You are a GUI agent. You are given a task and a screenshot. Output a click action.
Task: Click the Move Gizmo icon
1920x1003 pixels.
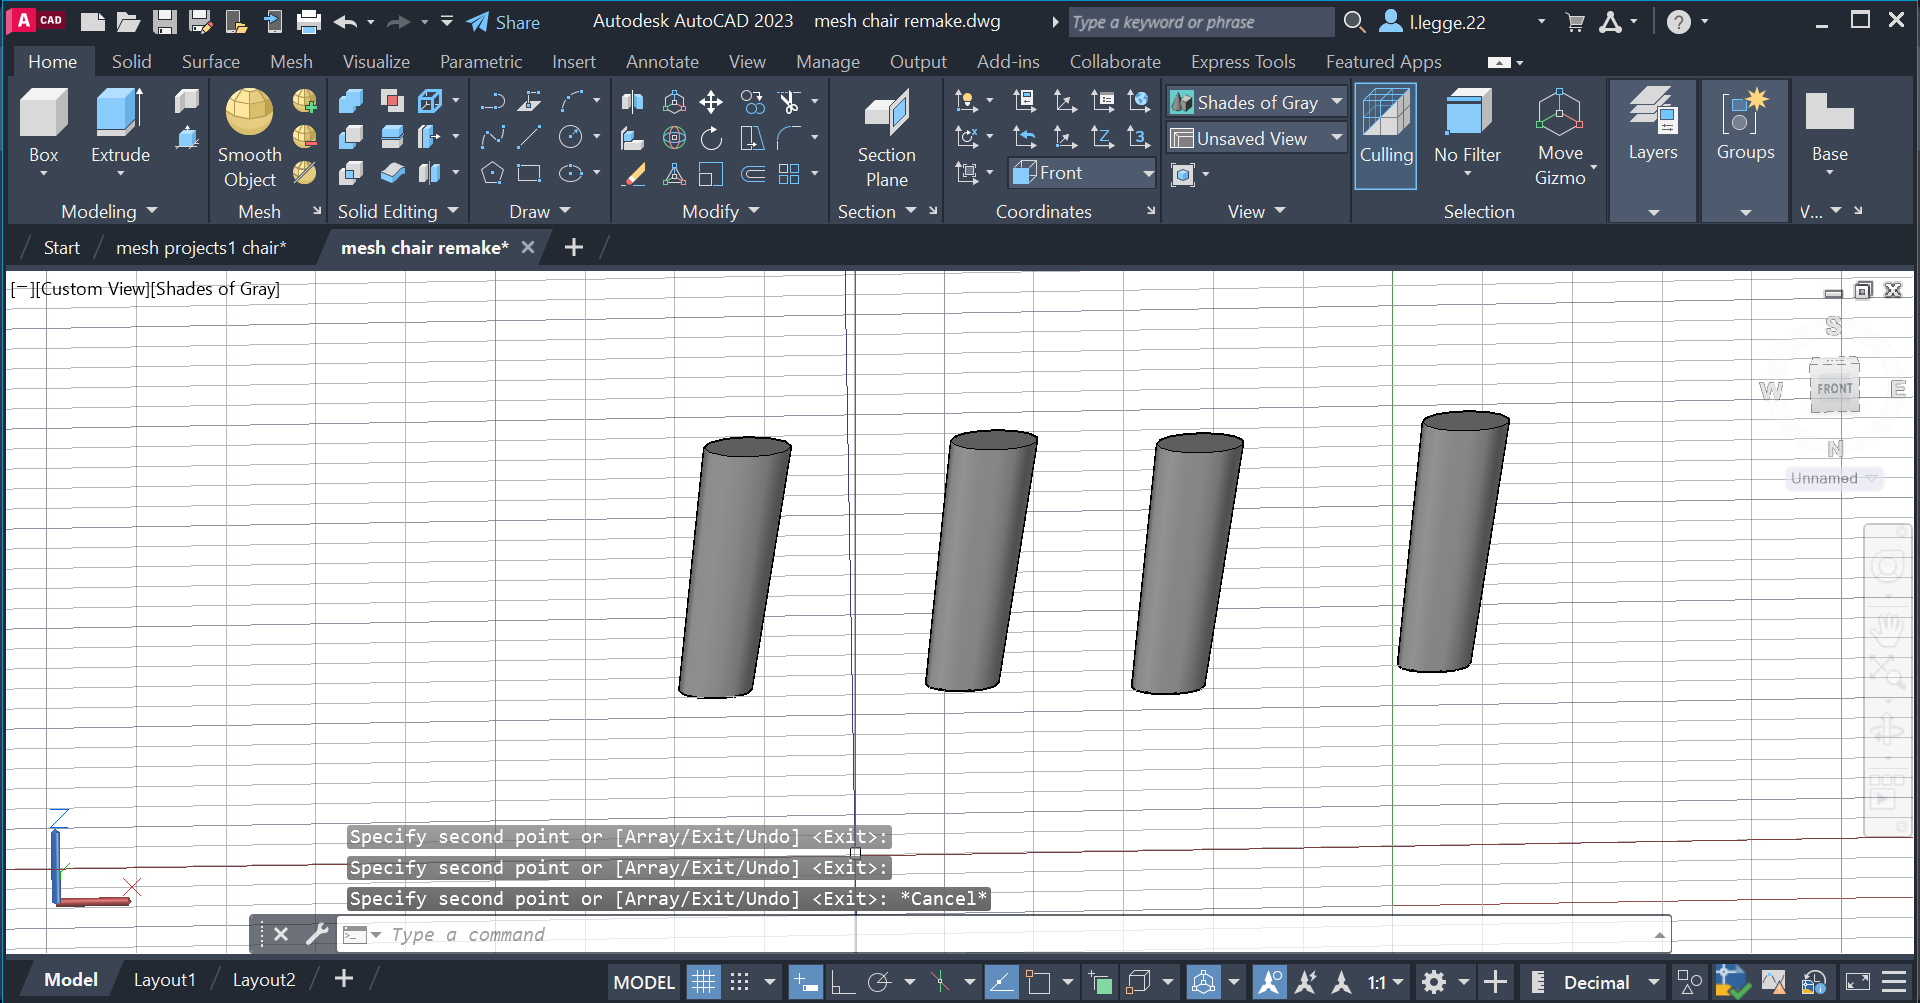tap(1560, 112)
